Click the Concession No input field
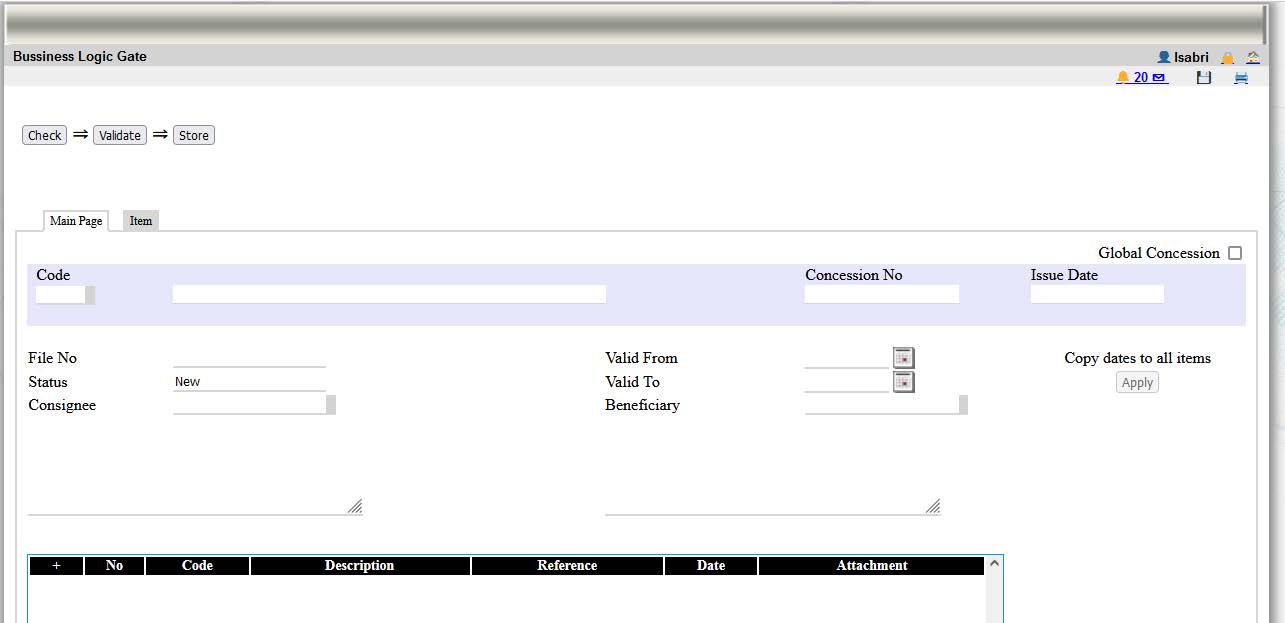This screenshot has height=623, width=1285. (x=881, y=294)
